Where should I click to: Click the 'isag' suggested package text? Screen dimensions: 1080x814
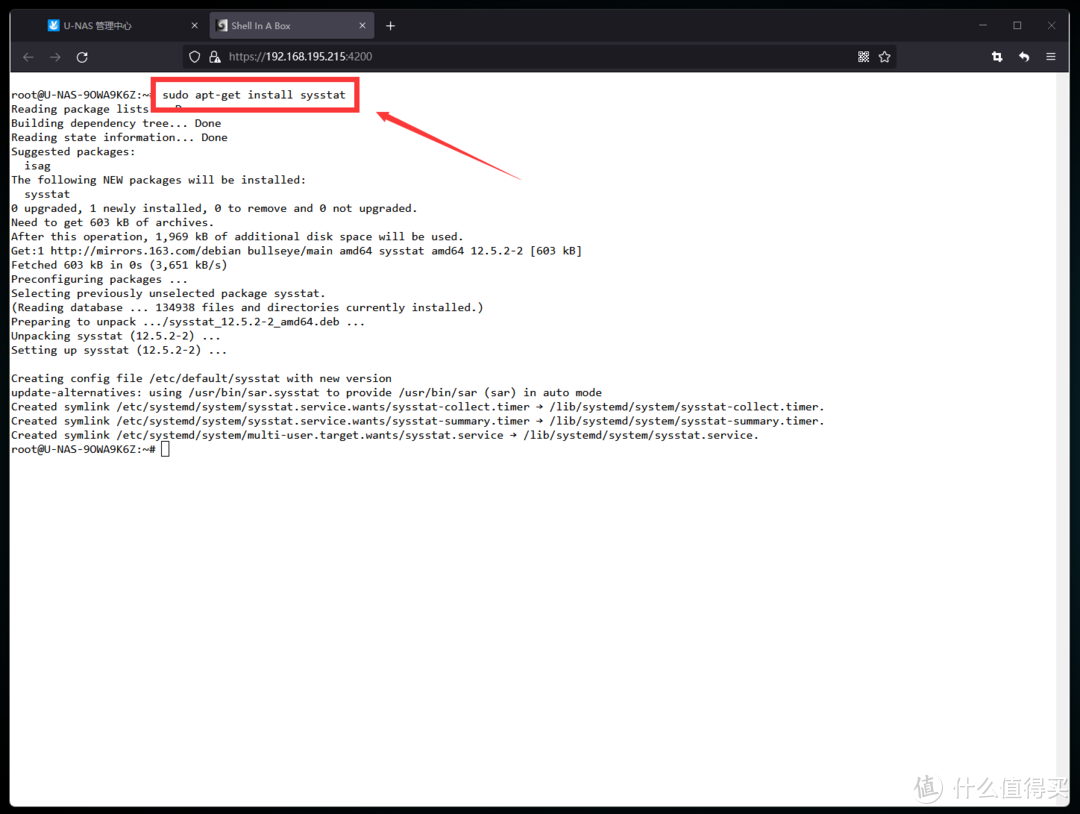point(37,166)
